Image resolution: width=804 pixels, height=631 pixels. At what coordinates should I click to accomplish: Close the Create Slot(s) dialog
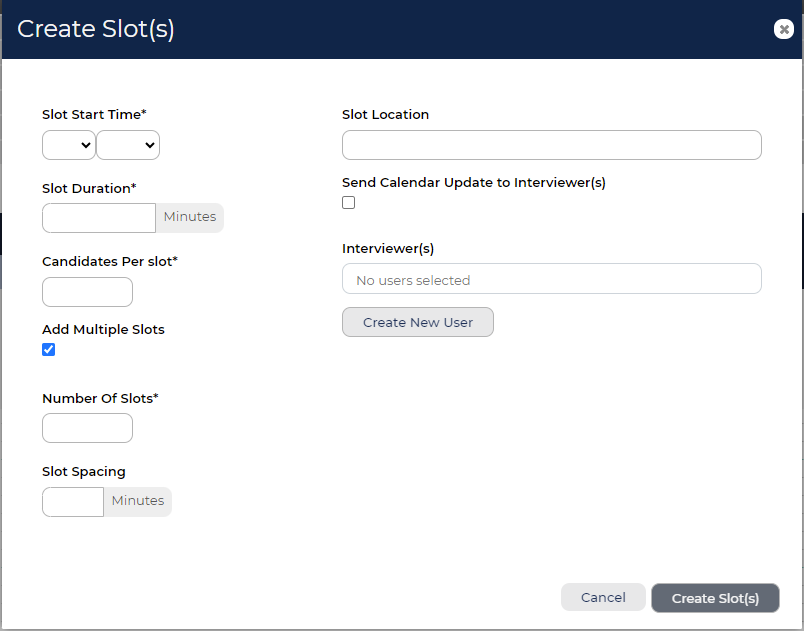coord(783,29)
